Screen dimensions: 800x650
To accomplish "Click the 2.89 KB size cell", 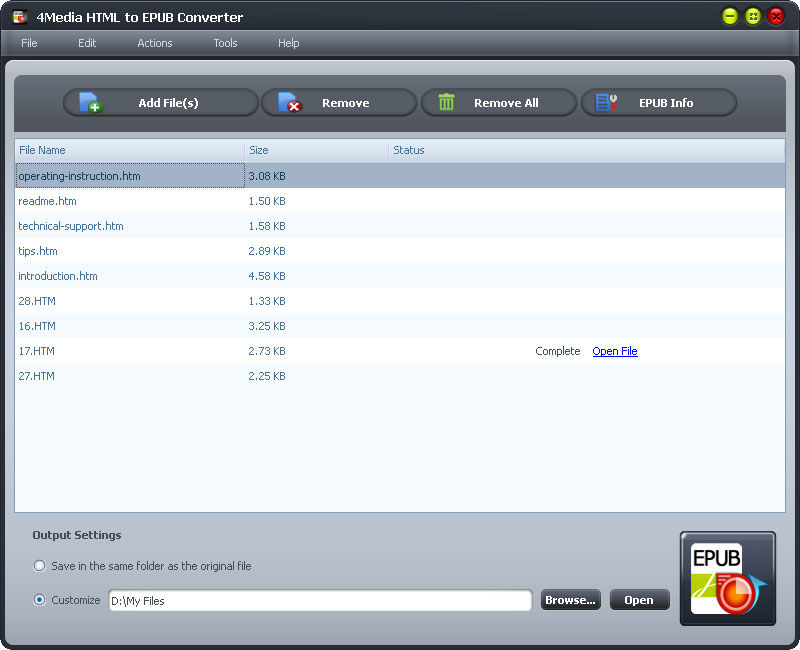I will 267,251.
